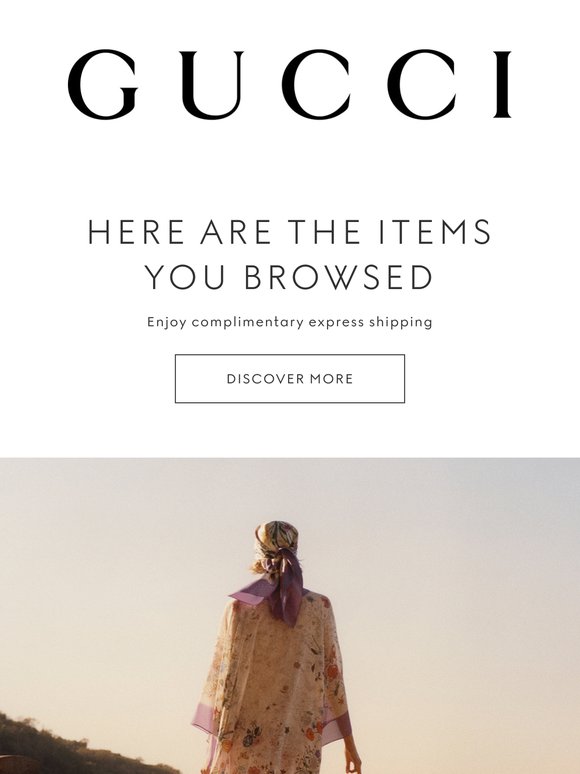This screenshot has height=774, width=580.
Task: Click the middle U letter of the logo
Action: pos(212,85)
